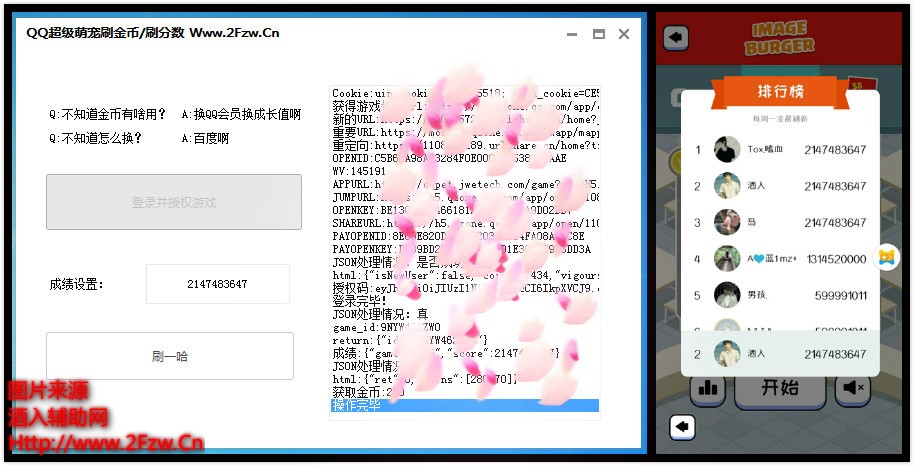Click the bottom-left back arrow in the game
The image size is (915, 466).
pyautogui.click(x=682, y=426)
